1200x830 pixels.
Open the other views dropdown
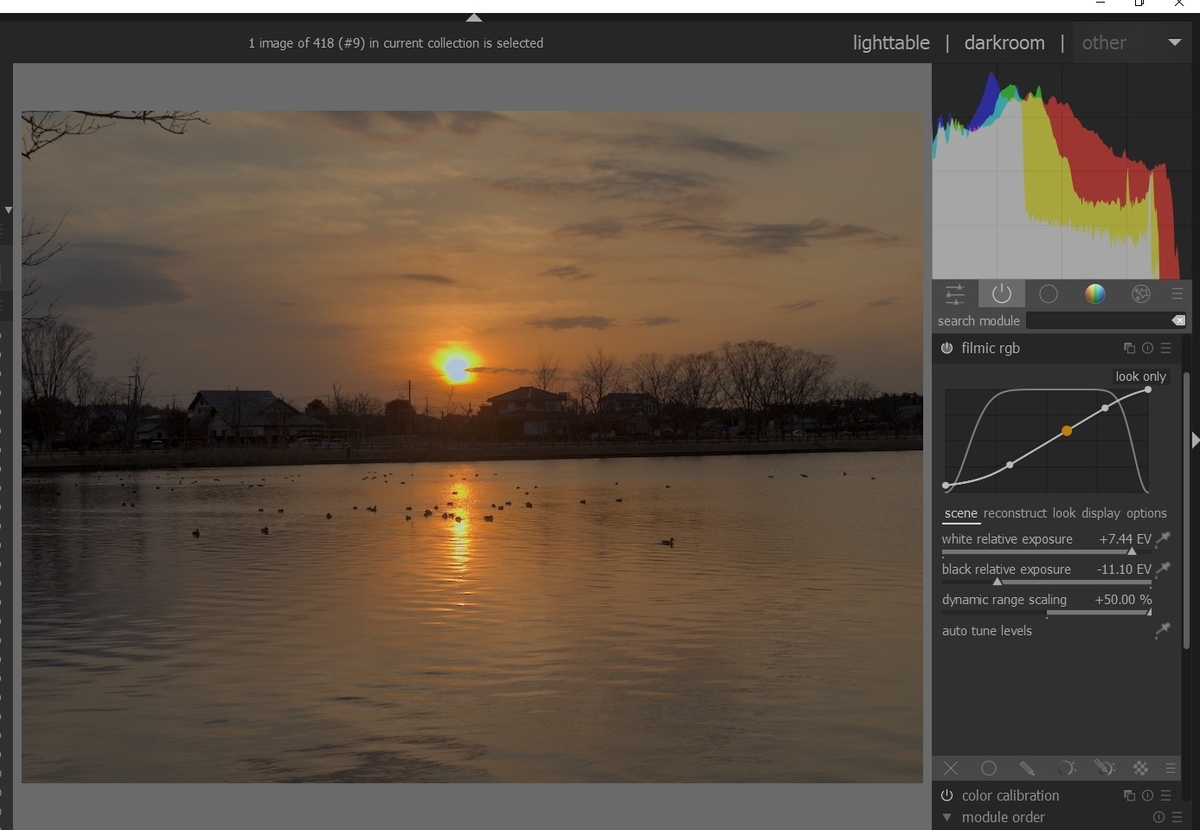click(1133, 43)
